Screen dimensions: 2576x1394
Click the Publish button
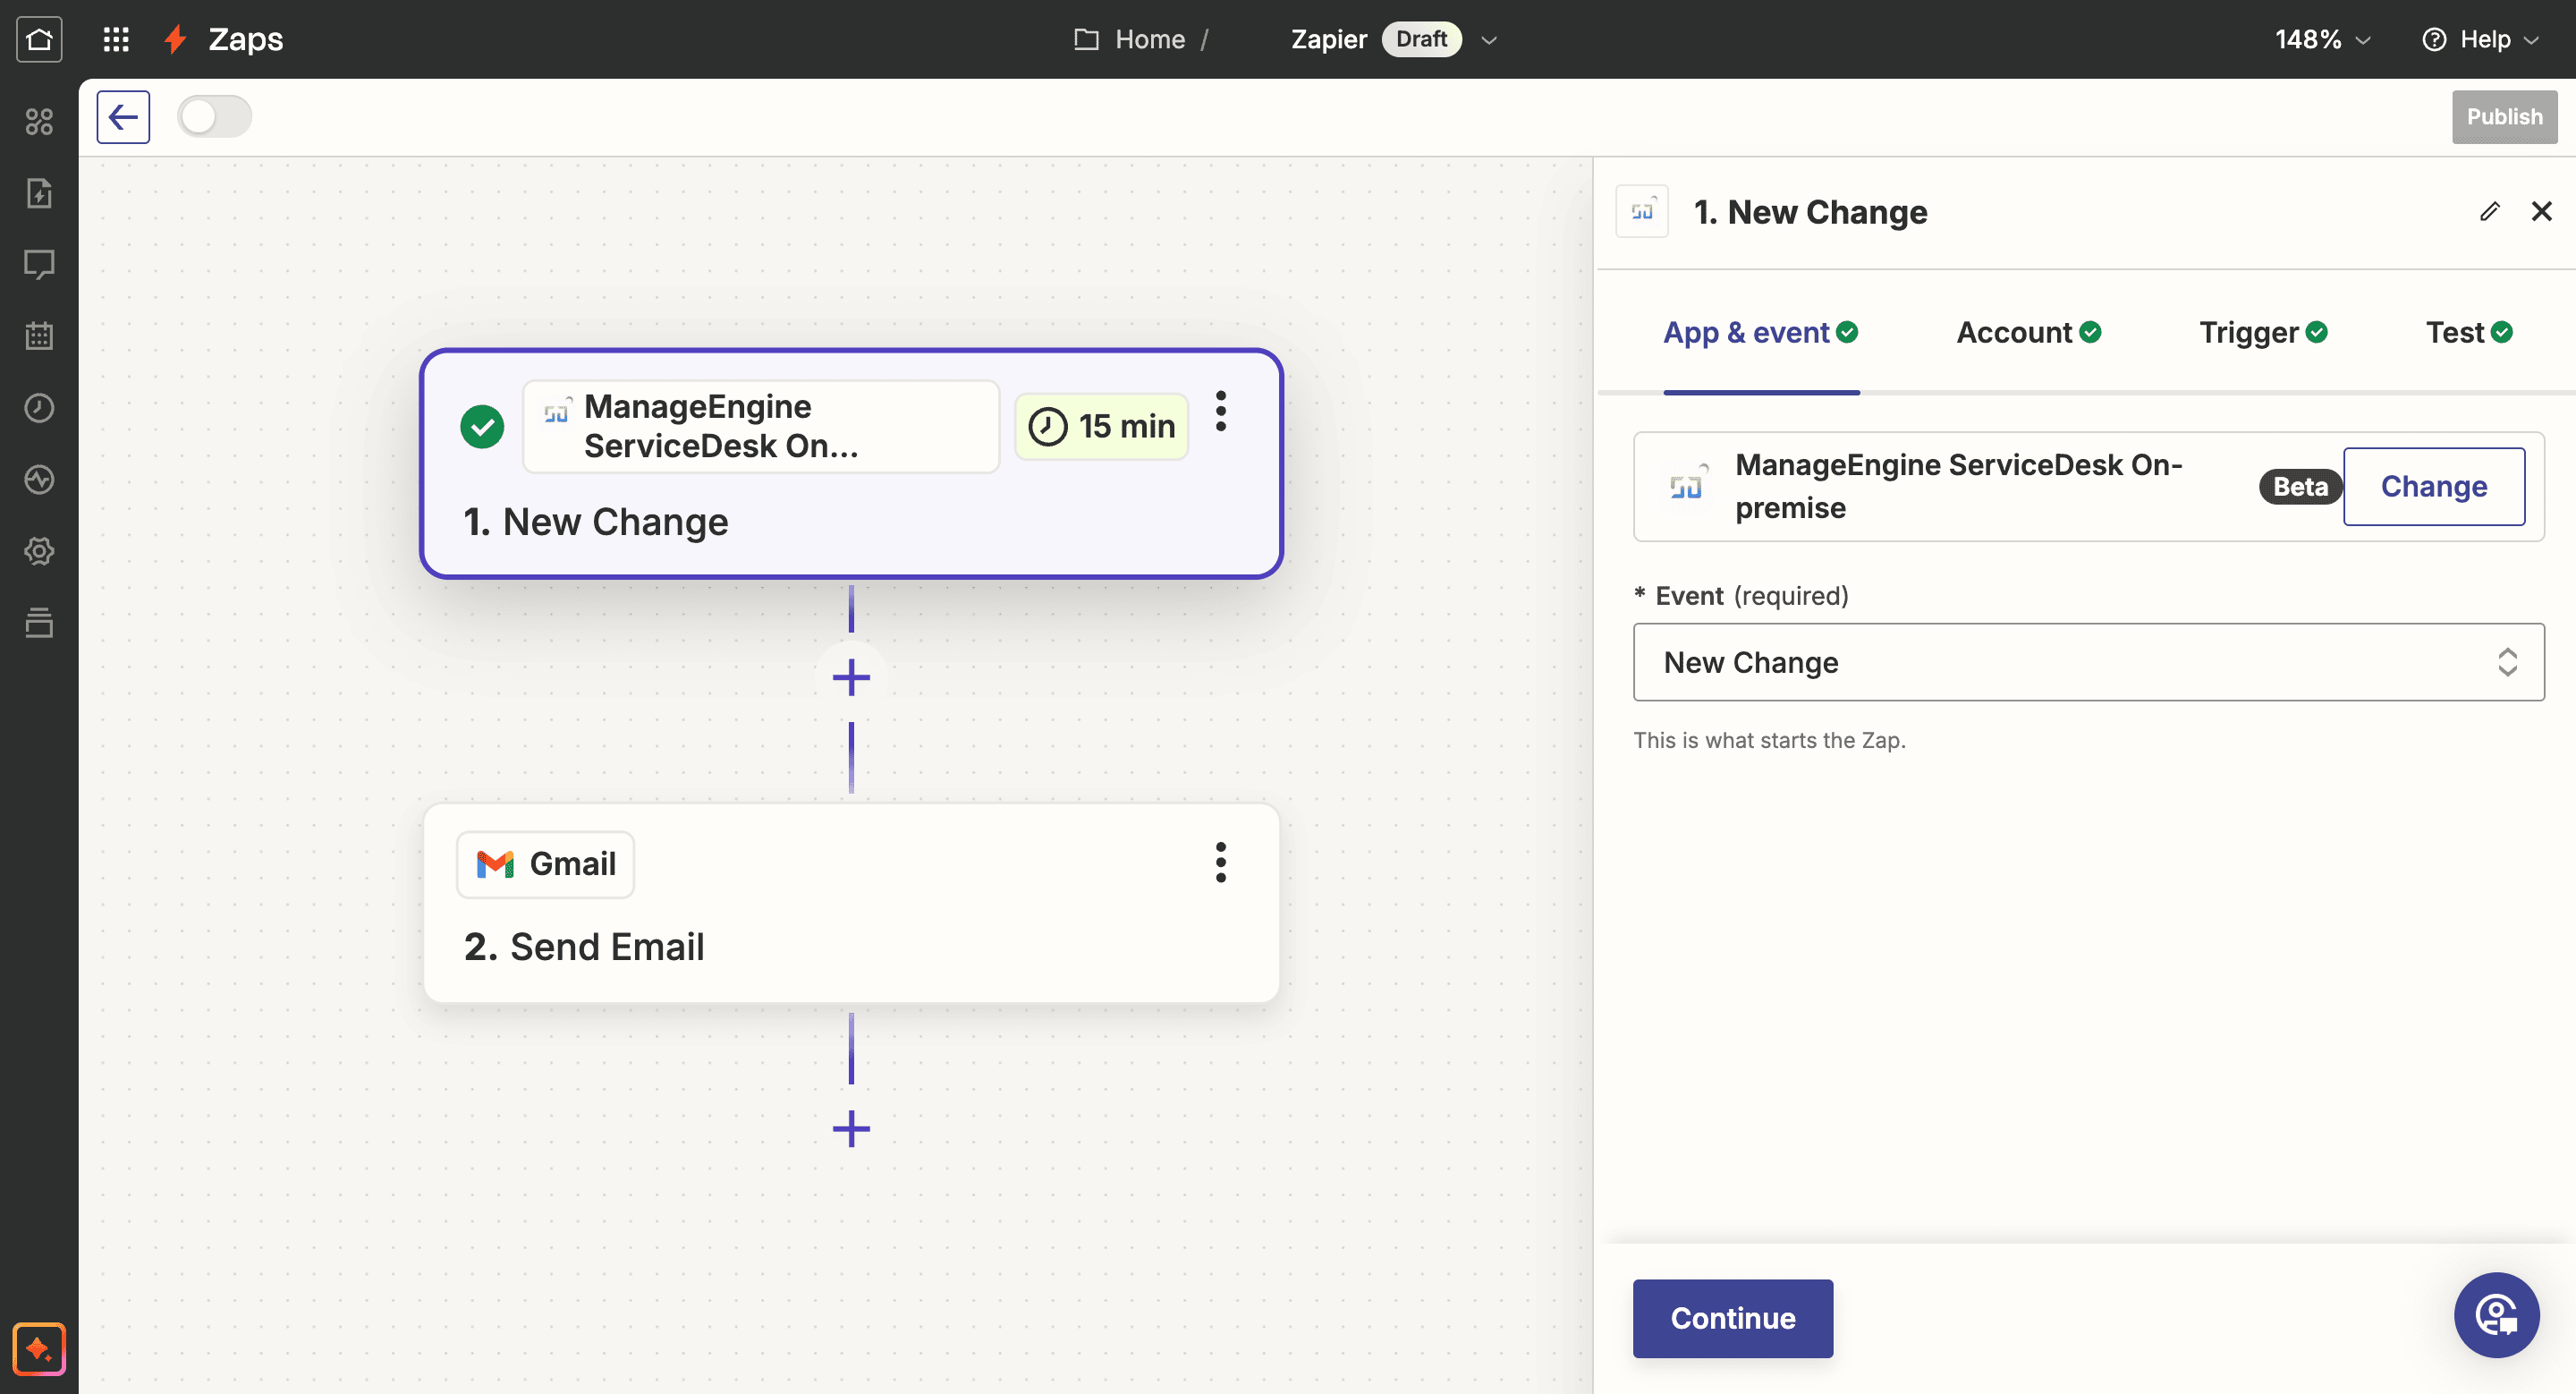coord(2504,117)
